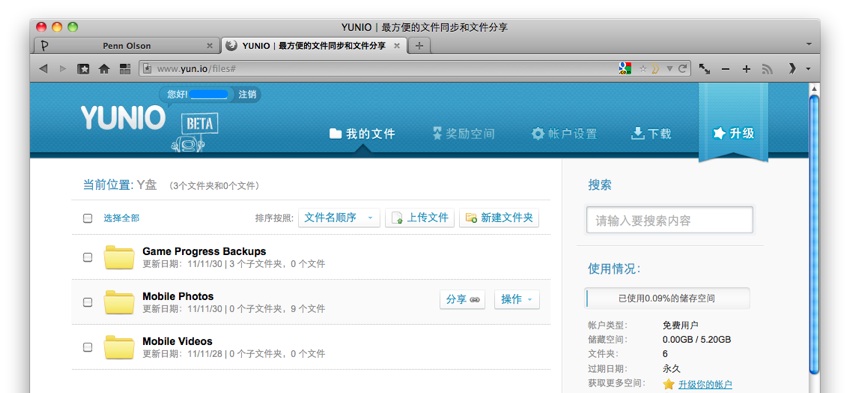Open the 下载 download page
Viewport: 850px width, 393px height.
pyautogui.click(x=651, y=133)
